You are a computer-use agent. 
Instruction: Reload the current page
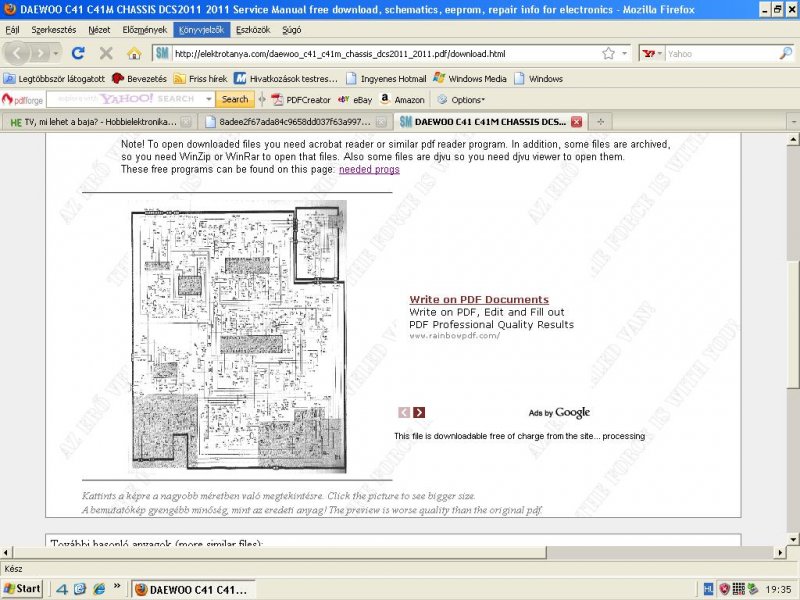(x=78, y=53)
